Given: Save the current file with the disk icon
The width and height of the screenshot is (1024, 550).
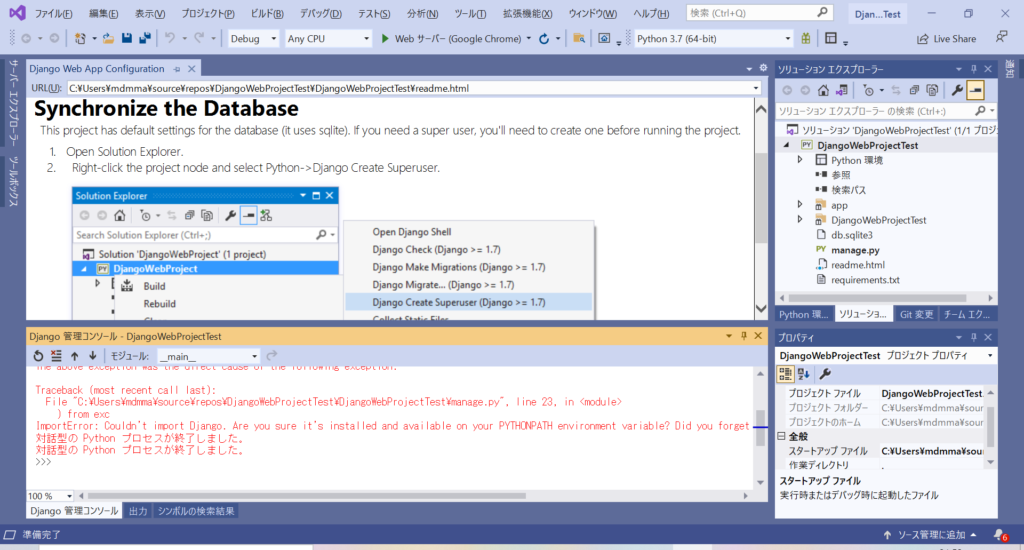Looking at the screenshot, I should coord(127,39).
